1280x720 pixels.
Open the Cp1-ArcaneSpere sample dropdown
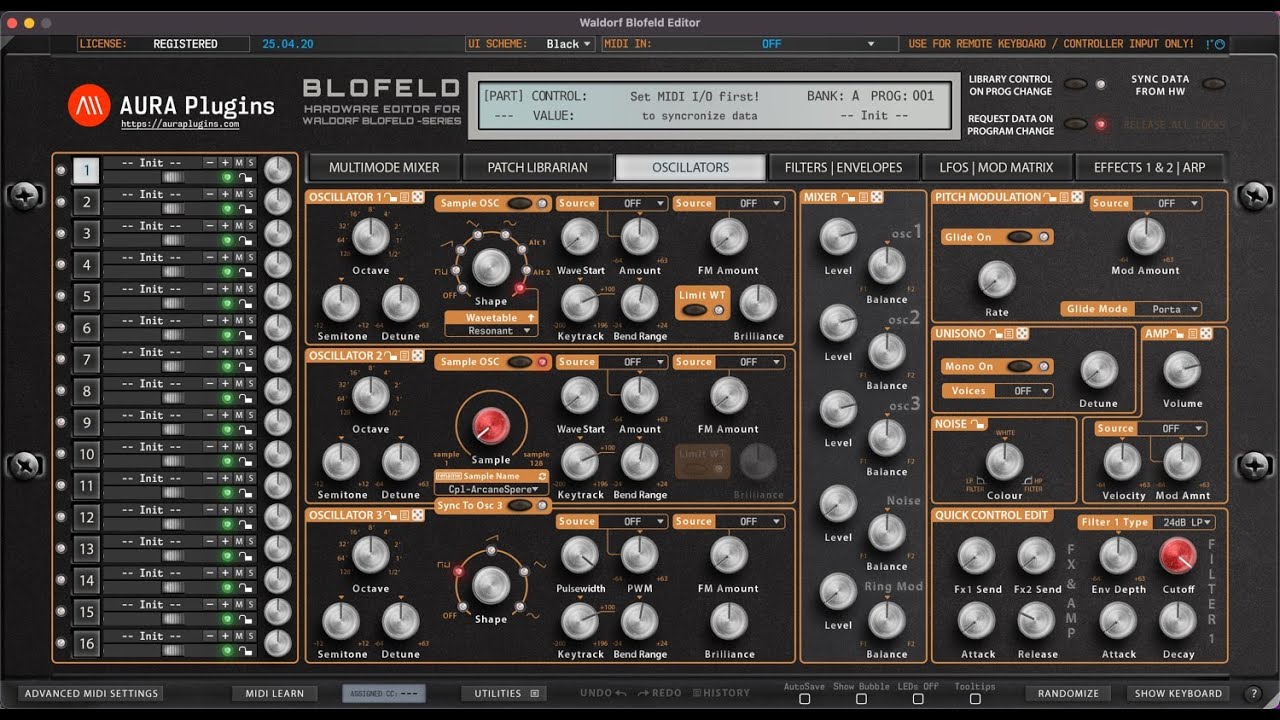click(x=491, y=489)
